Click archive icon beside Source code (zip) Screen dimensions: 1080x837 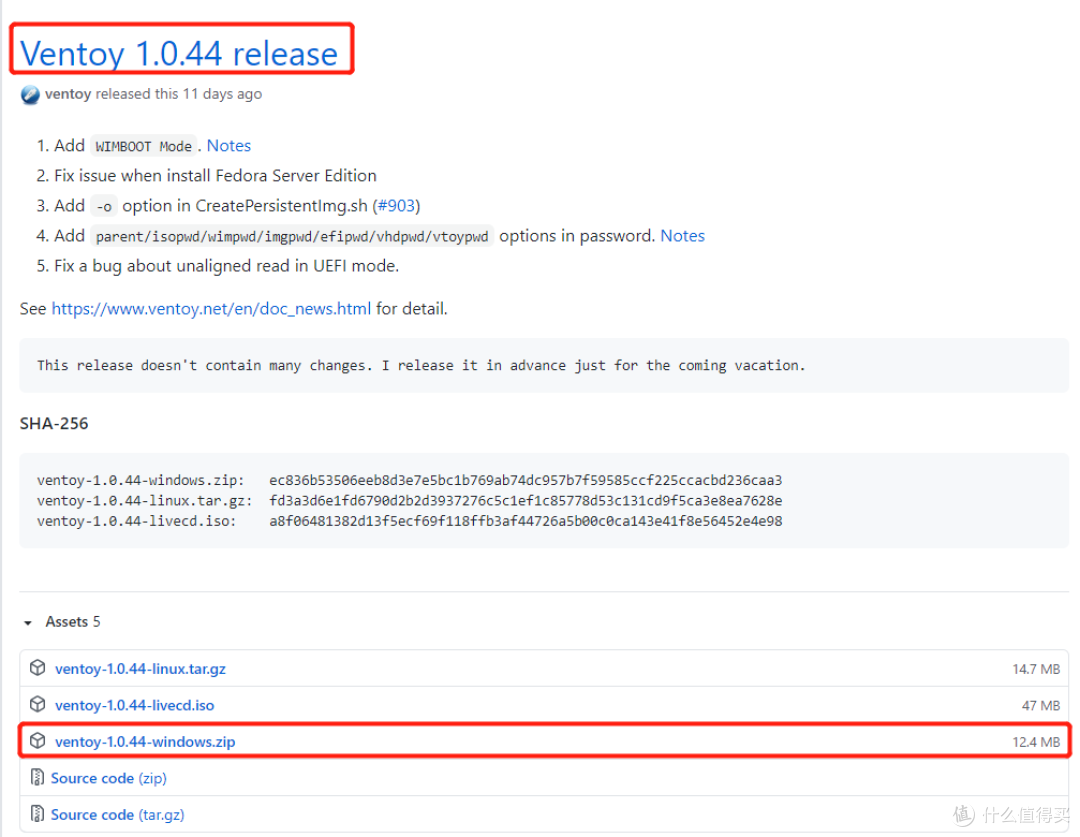38,778
